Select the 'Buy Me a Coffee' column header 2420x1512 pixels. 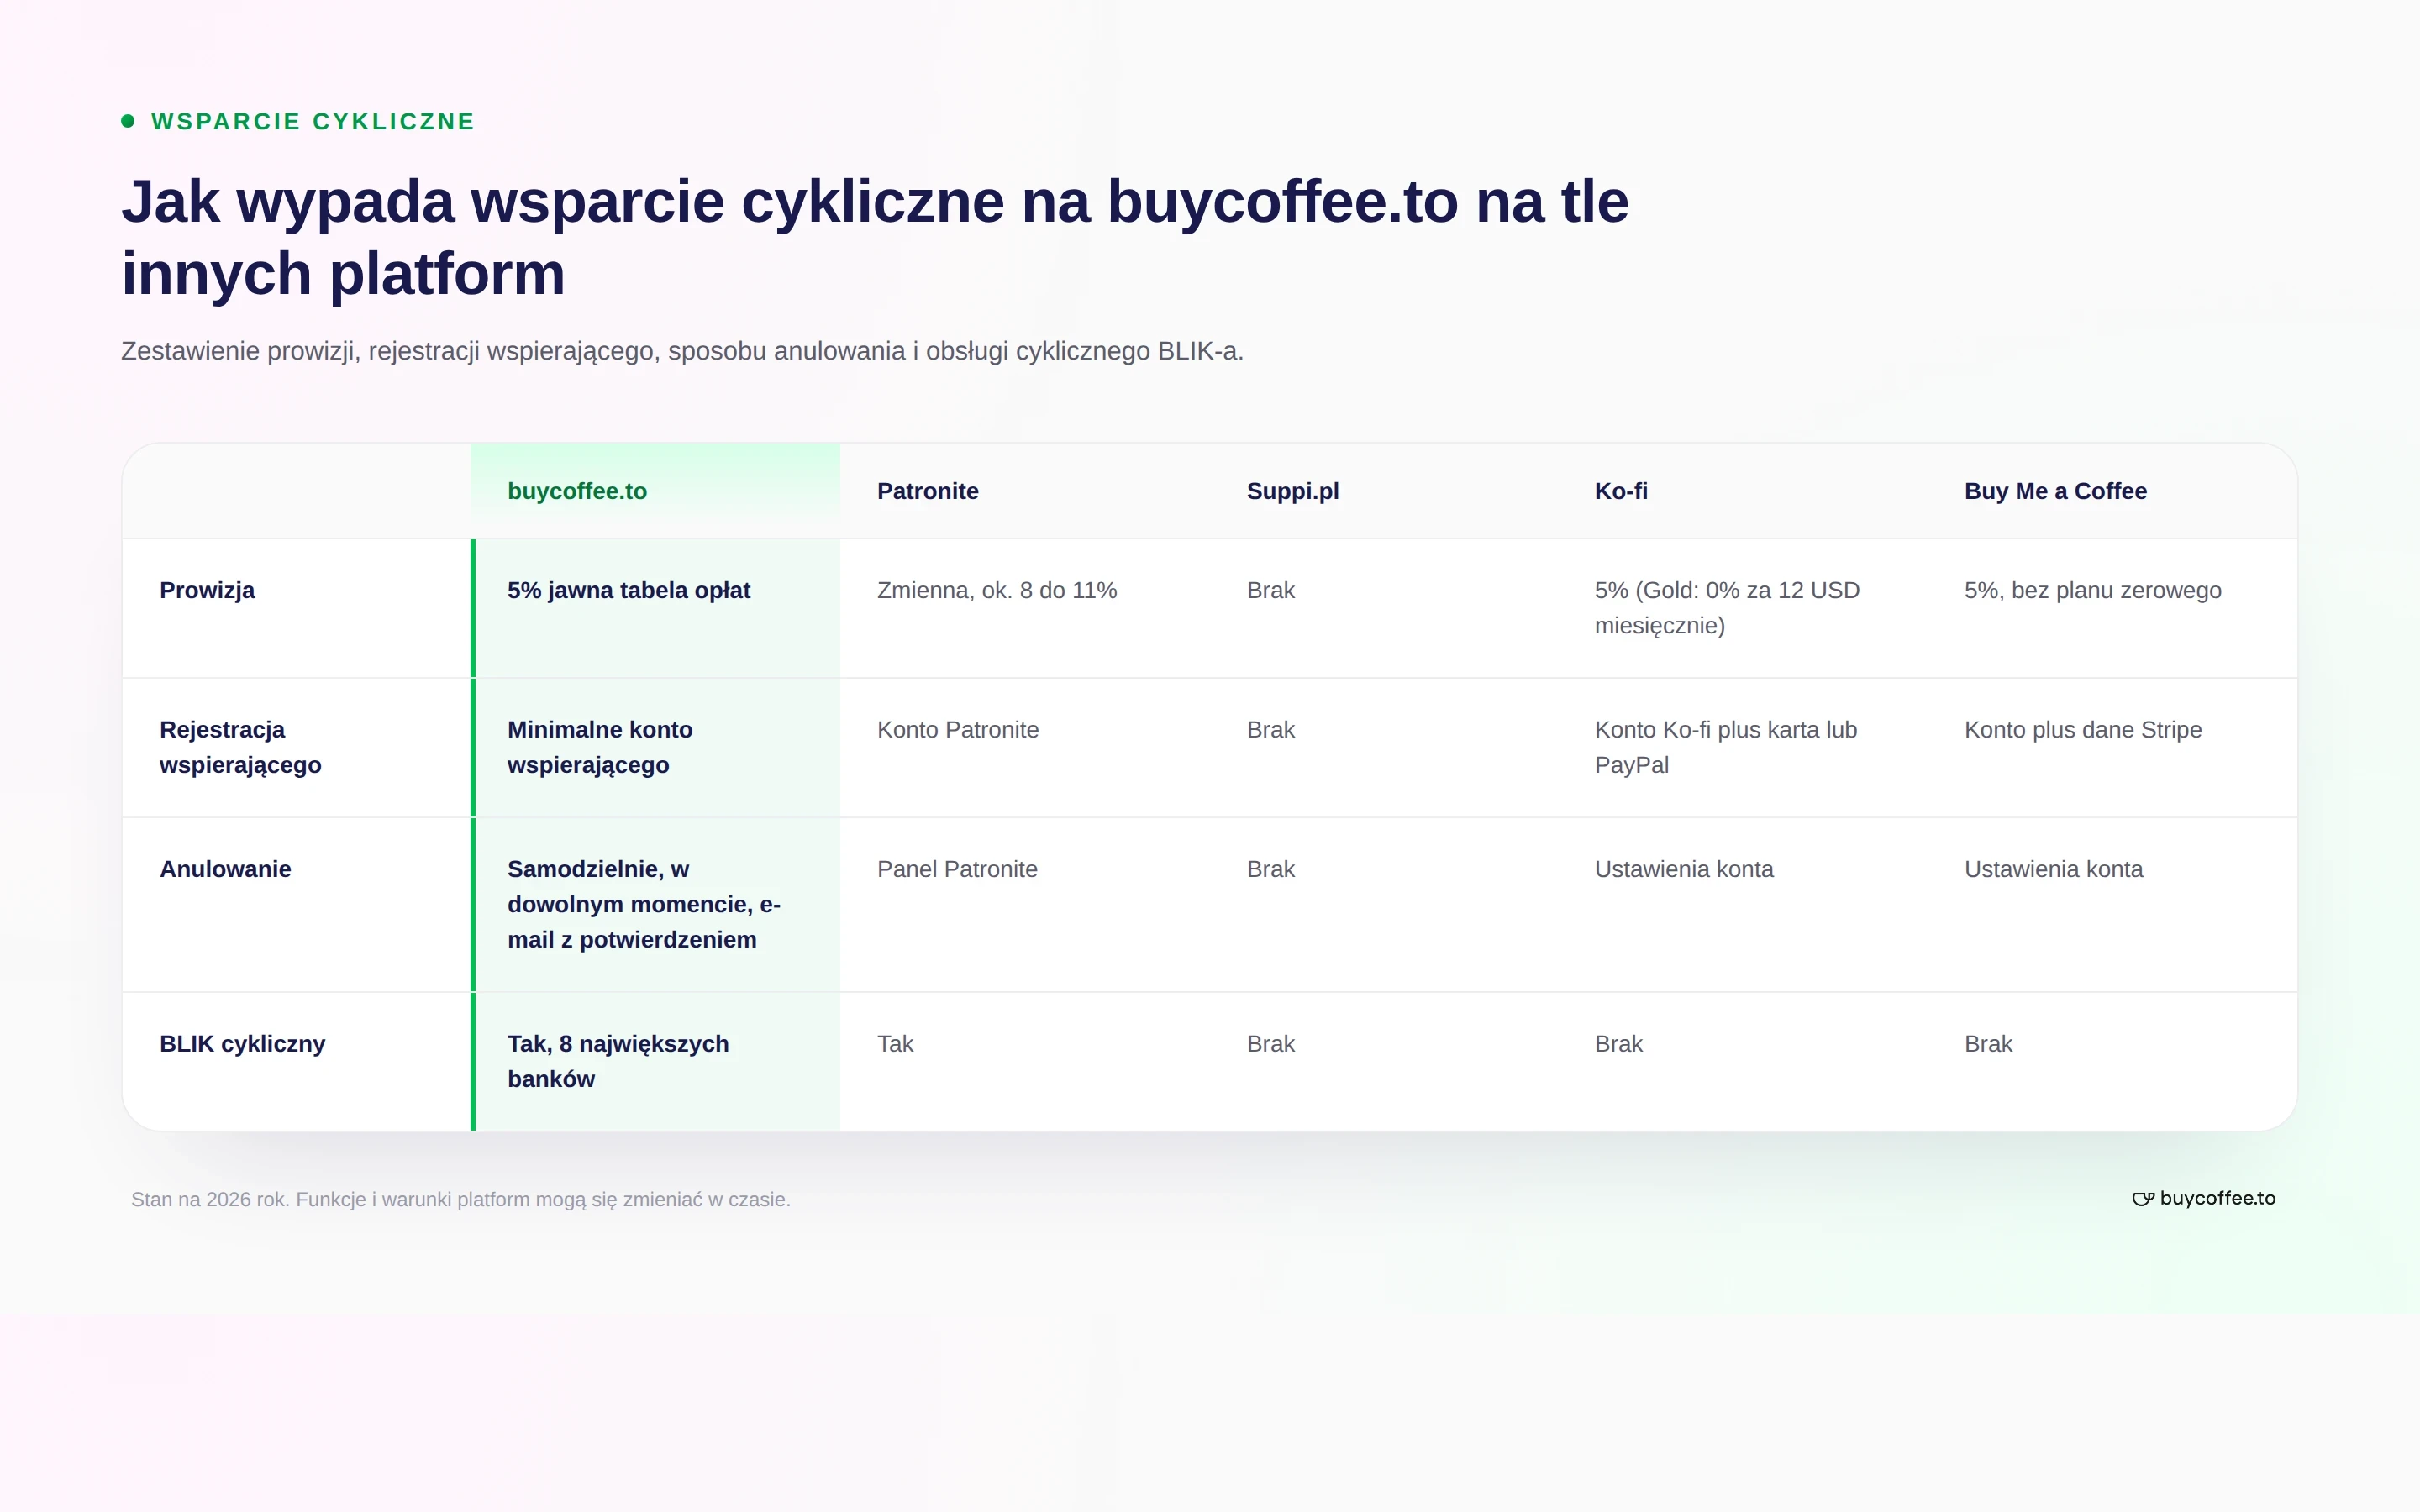coord(2055,491)
